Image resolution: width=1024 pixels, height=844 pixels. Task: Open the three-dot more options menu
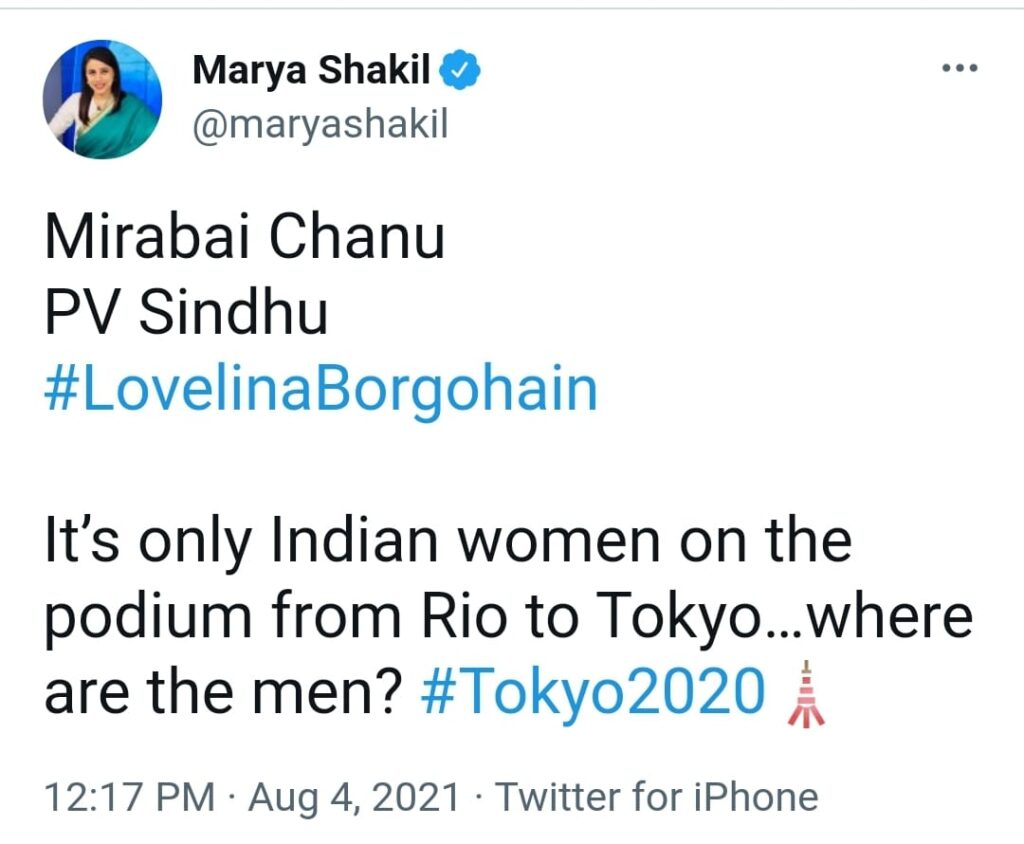[960, 69]
